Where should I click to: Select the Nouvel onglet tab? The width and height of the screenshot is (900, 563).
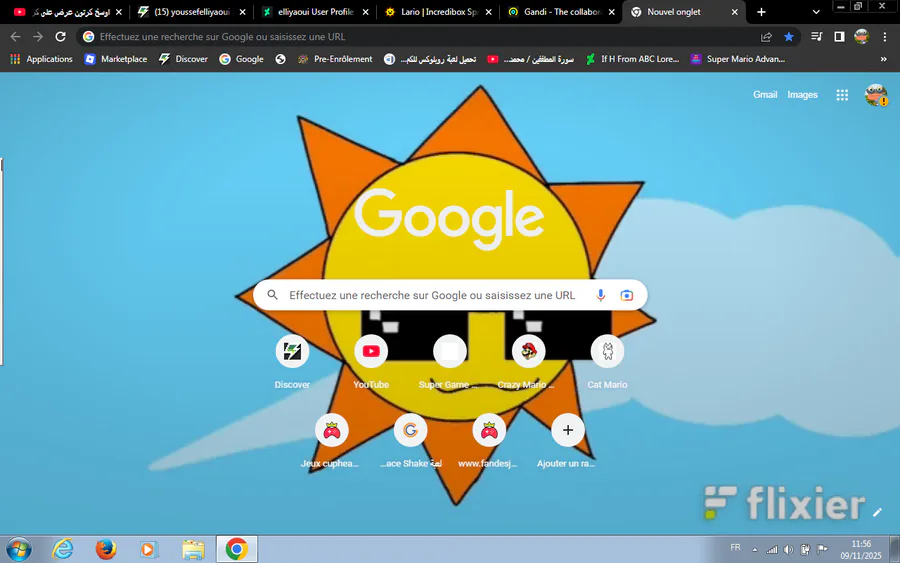pos(683,12)
